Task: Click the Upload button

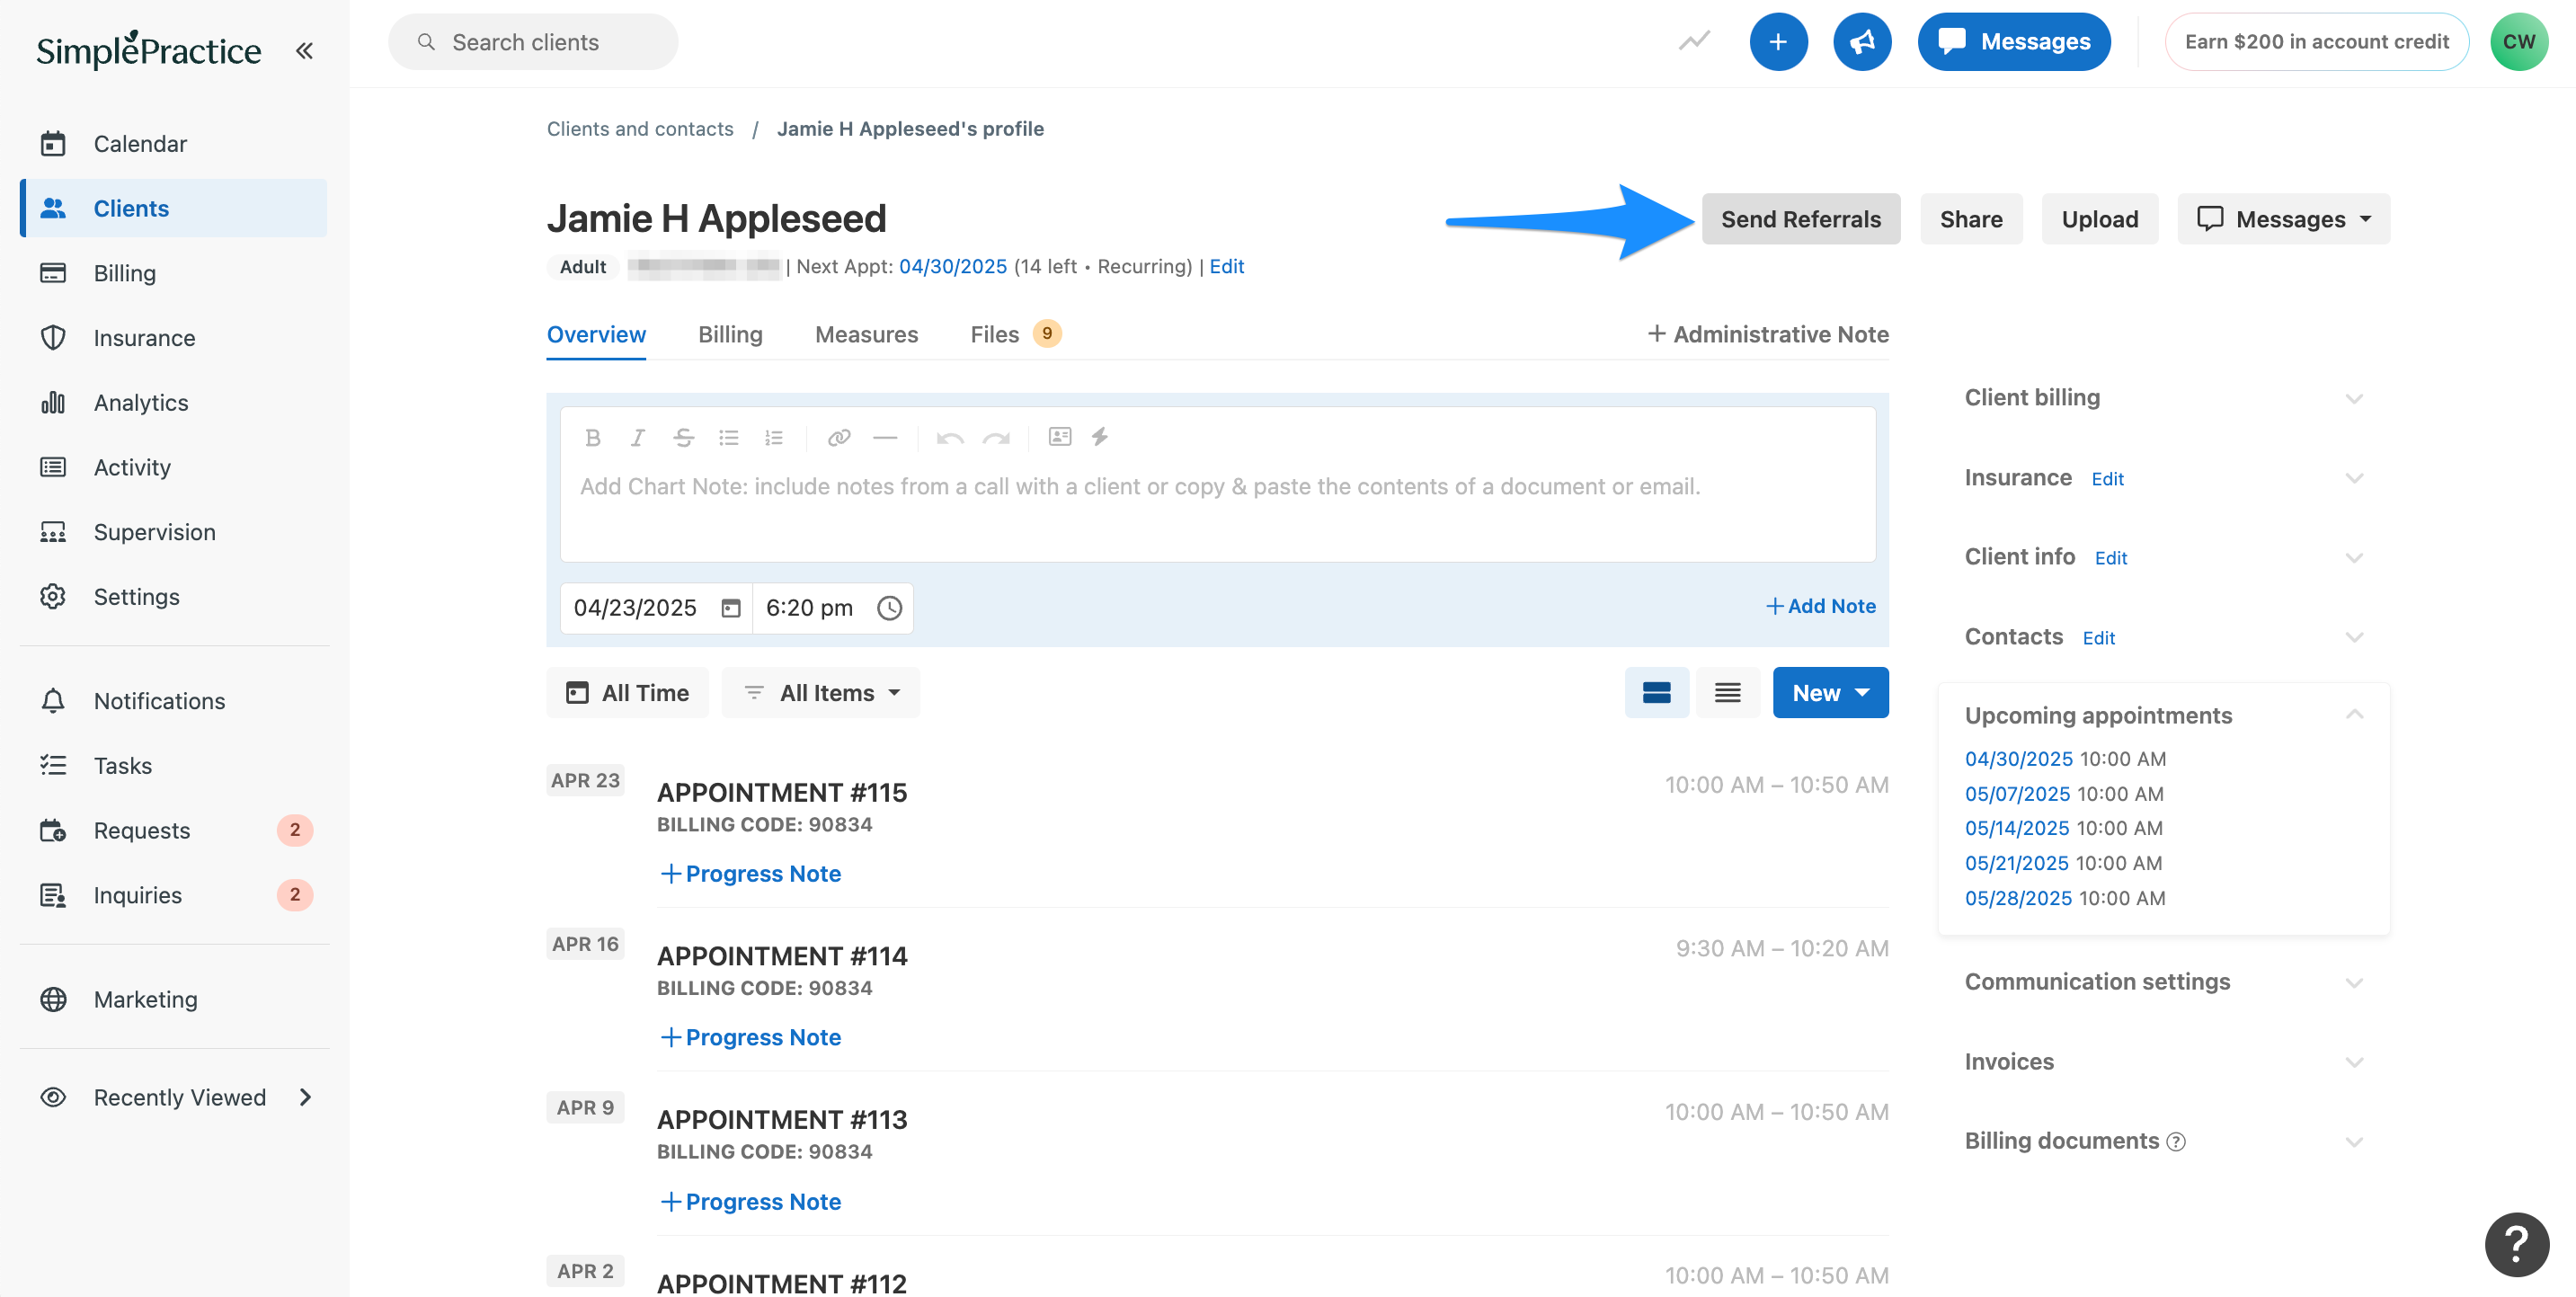Action: coord(2100,219)
